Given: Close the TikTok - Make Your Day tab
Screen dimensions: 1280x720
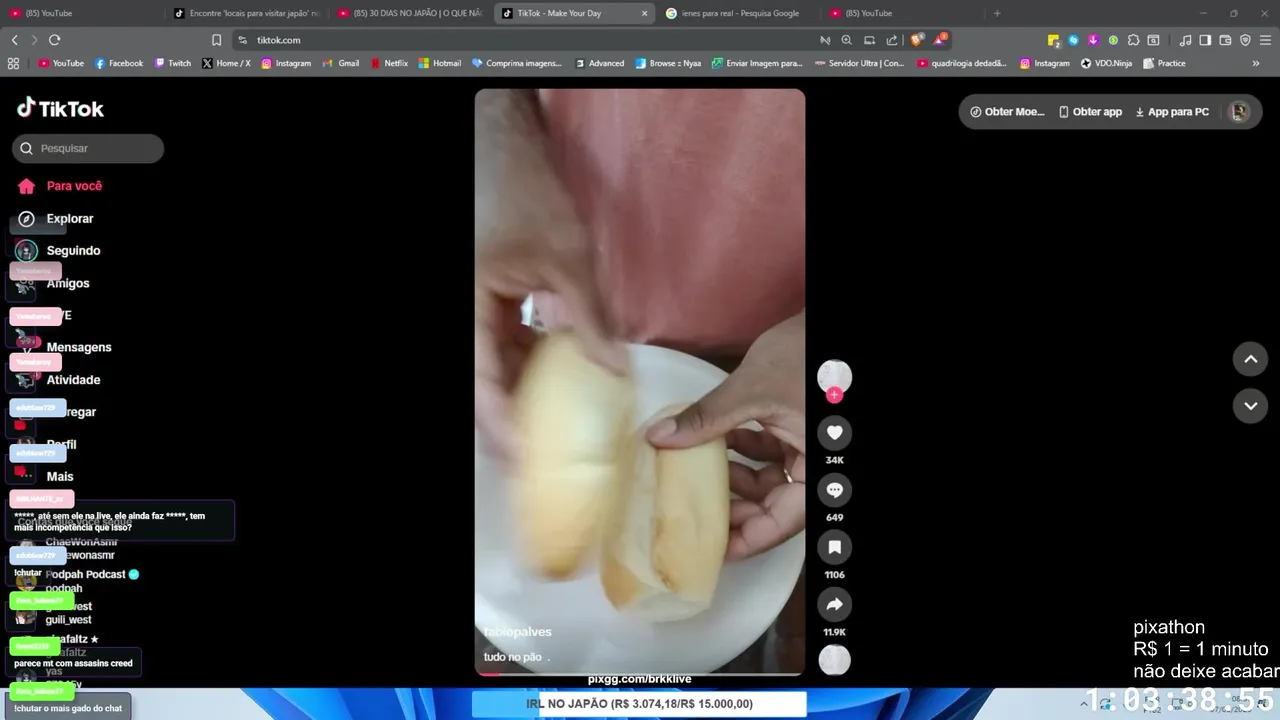Looking at the screenshot, I should (644, 13).
